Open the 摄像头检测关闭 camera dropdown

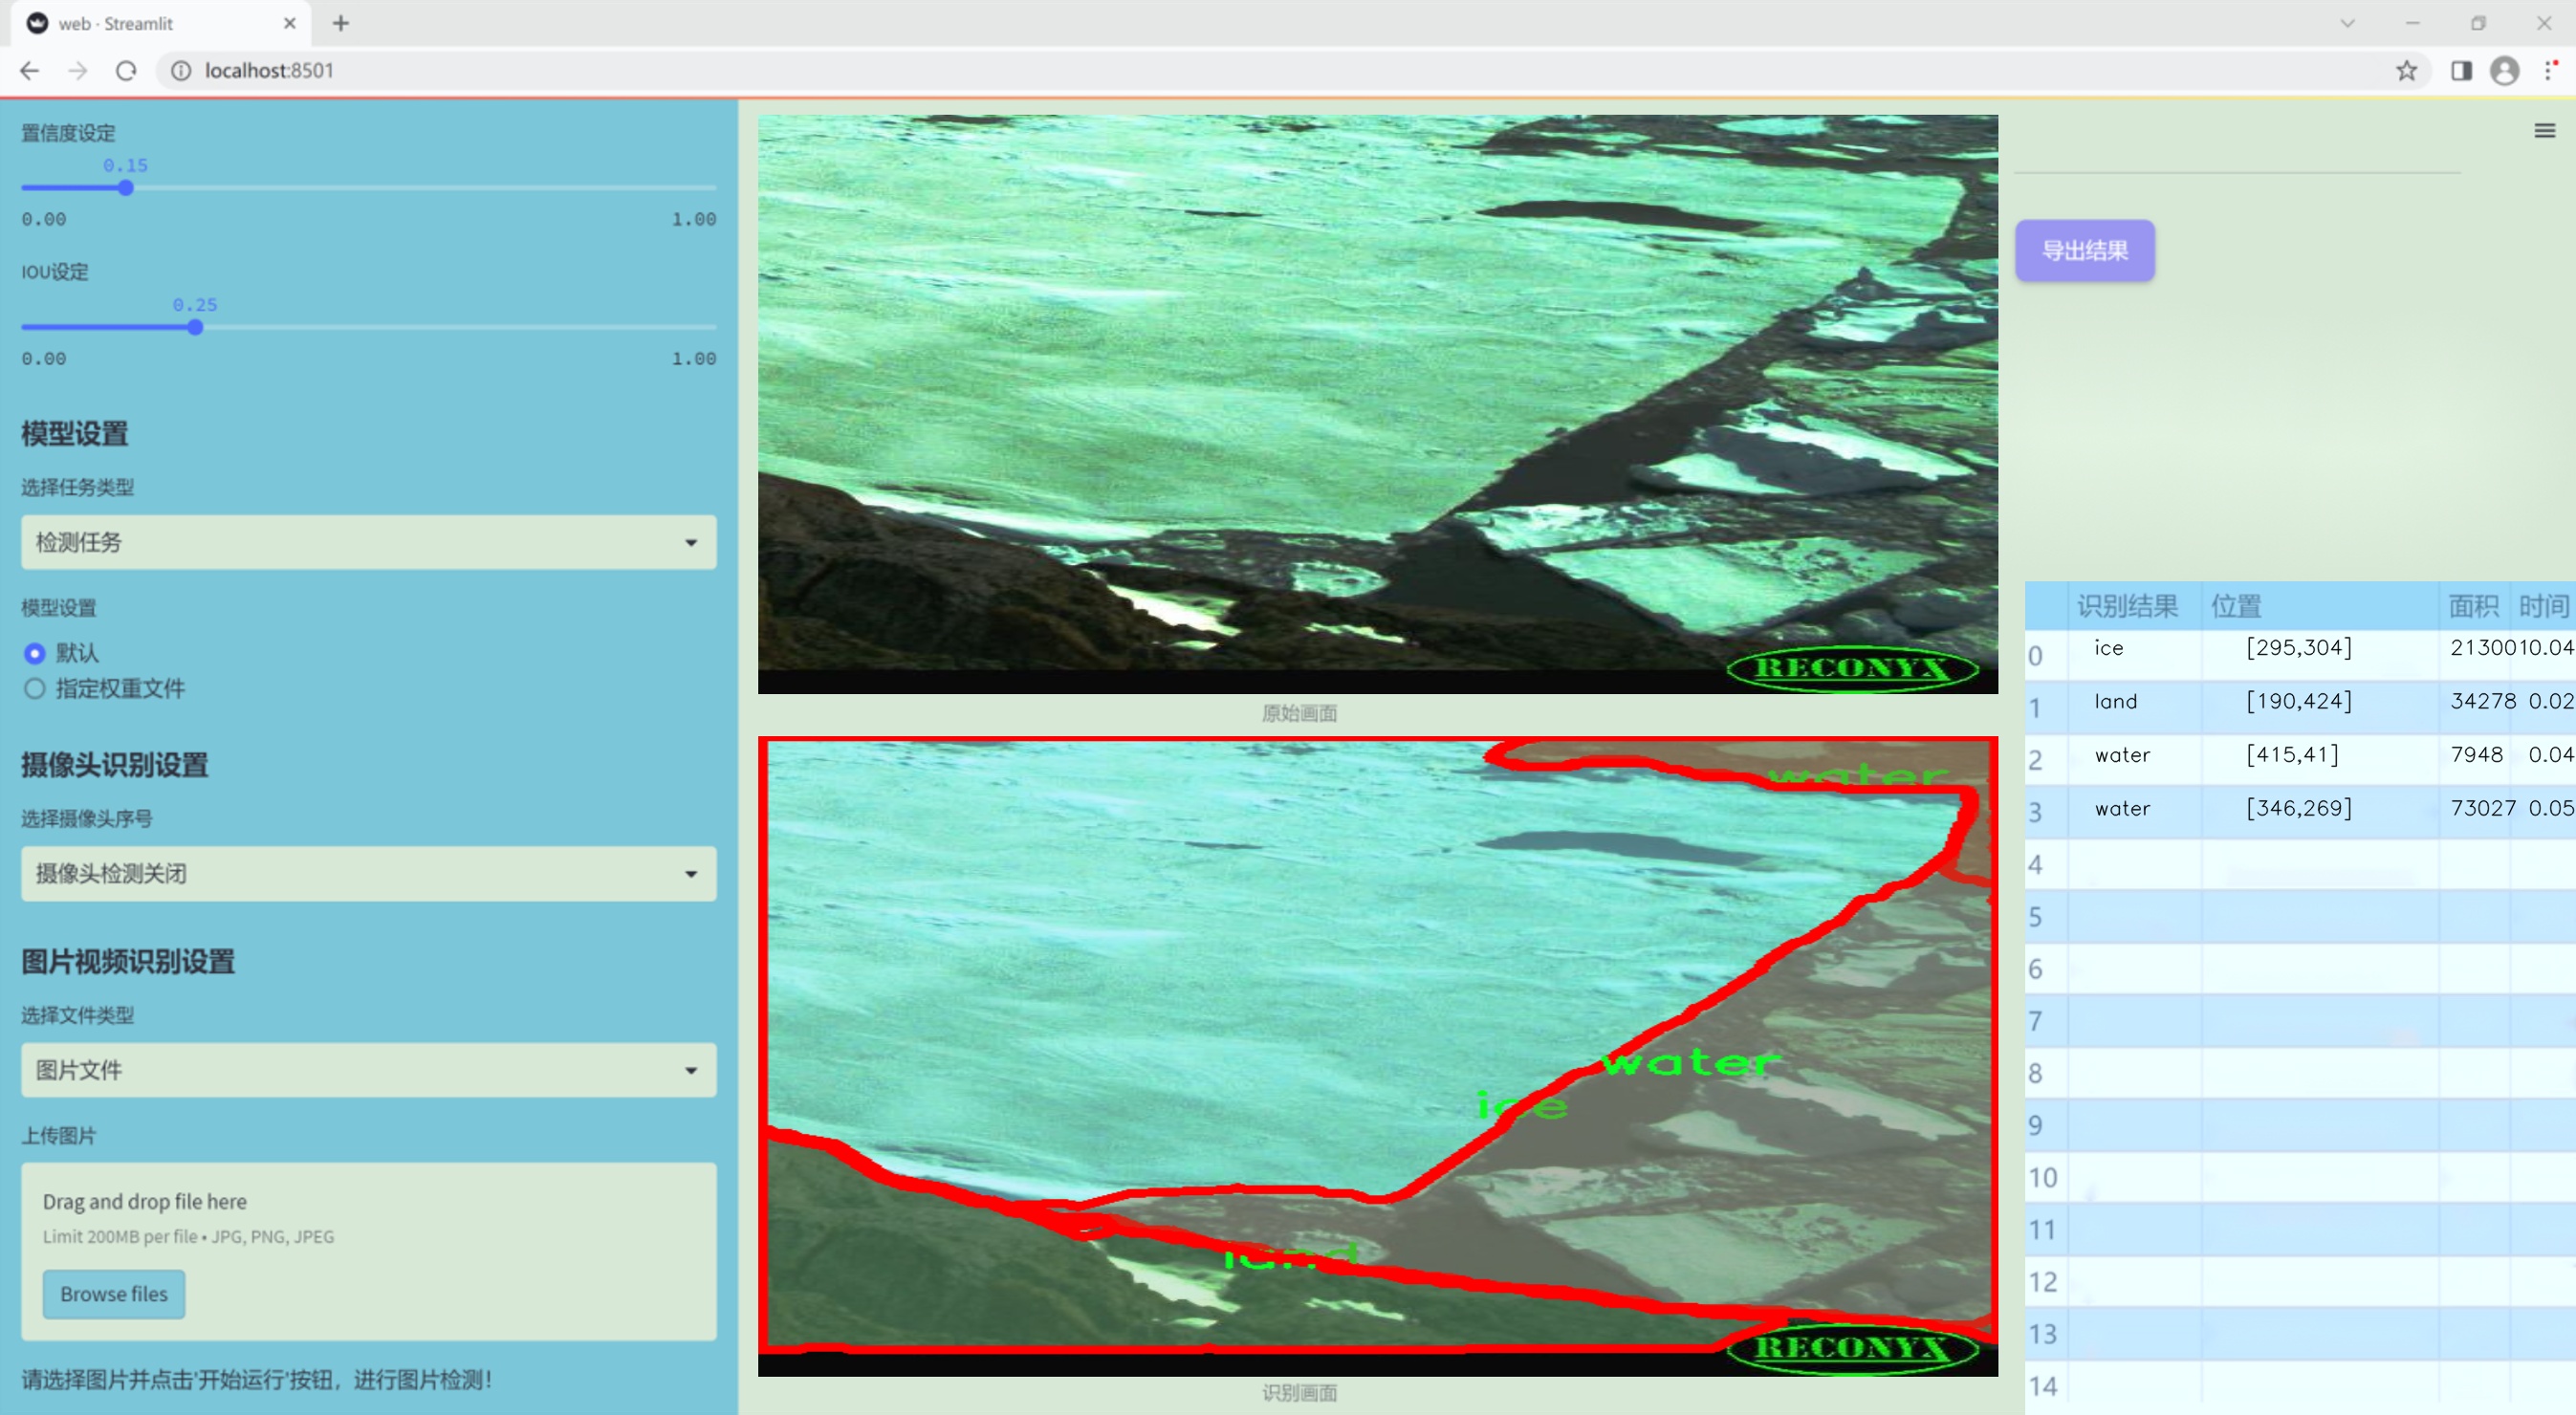click(368, 873)
